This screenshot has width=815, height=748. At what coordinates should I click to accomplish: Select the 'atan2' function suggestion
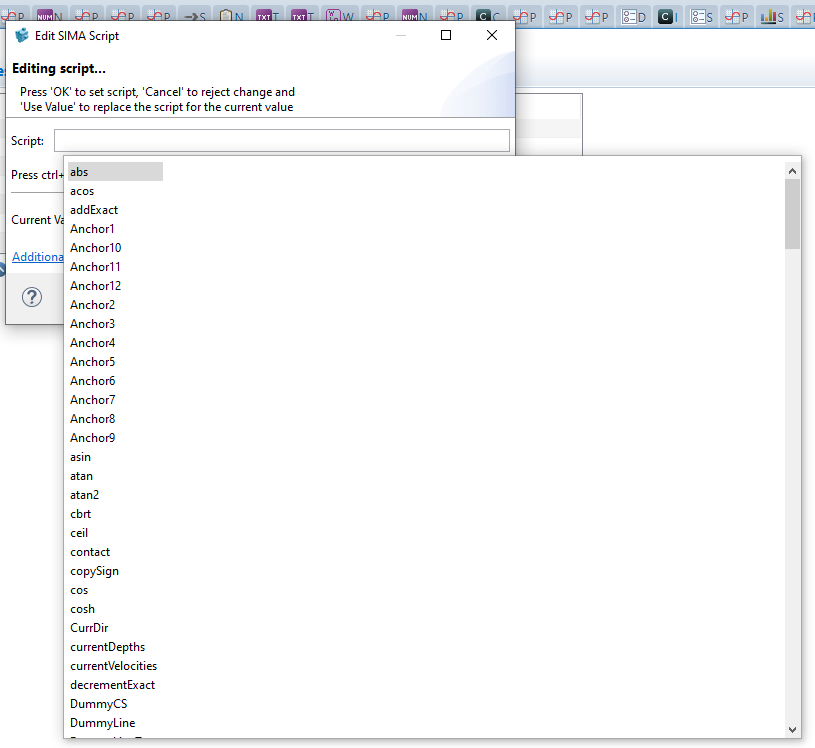tap(85, 495)
